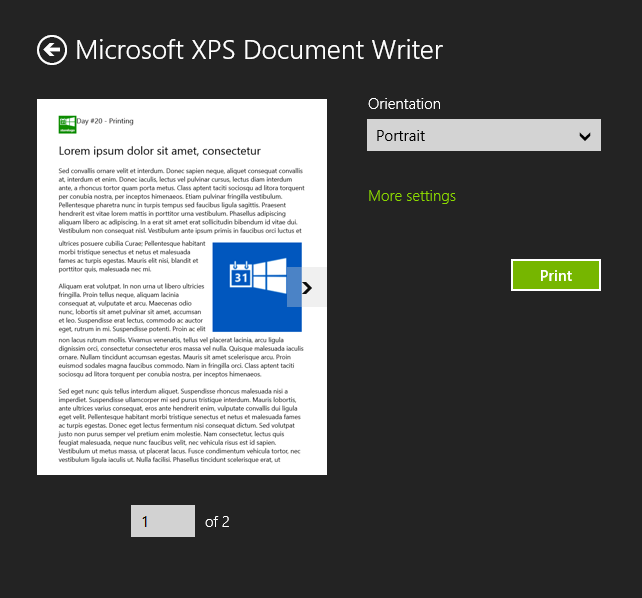Click the "of 2" page count text
This screenshot has height=598, width=642.
(217, 521)
